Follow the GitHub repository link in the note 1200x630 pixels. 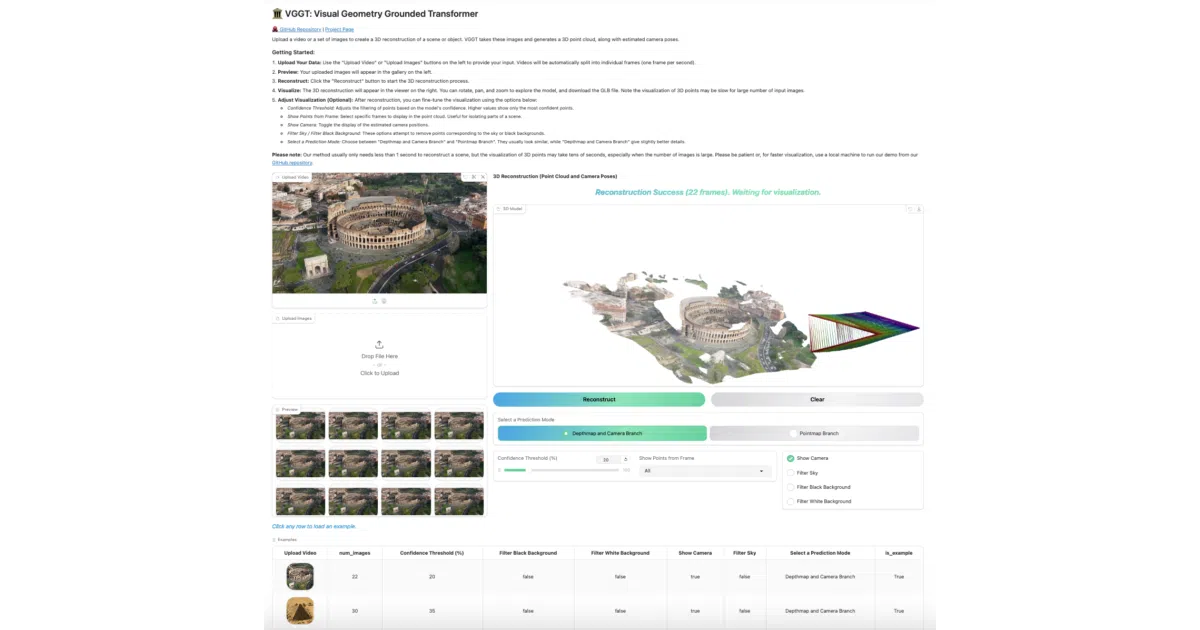(x=293, y=162)
